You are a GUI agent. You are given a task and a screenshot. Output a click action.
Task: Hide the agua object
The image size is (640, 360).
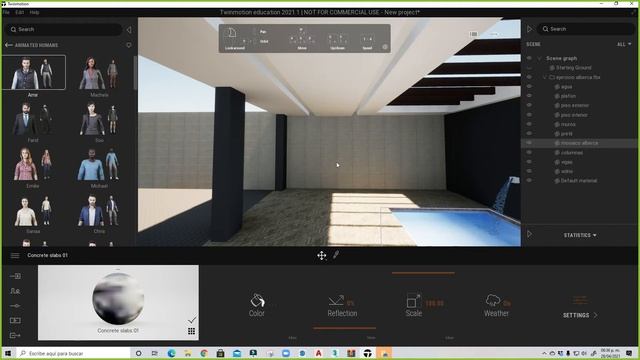(x=529, y=87)
